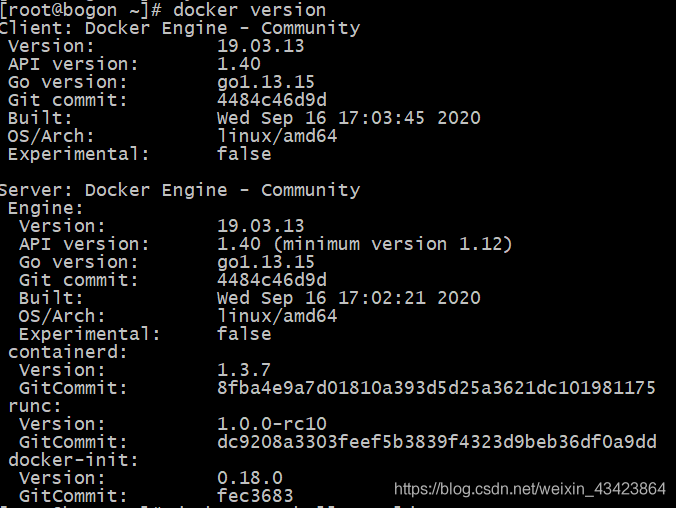Click the client 'Experimental:' label

(x=78, y=154)
